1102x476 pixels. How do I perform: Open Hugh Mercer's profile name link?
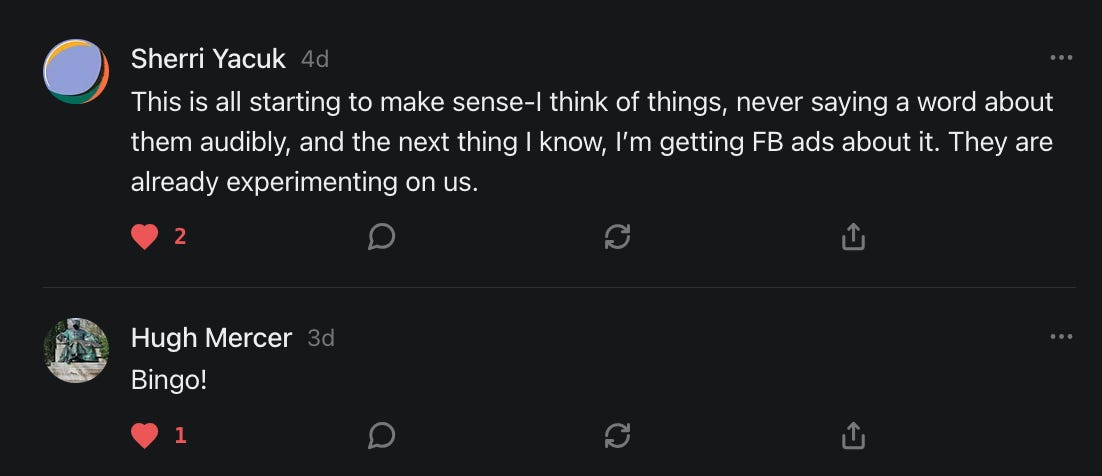(211, 338)
